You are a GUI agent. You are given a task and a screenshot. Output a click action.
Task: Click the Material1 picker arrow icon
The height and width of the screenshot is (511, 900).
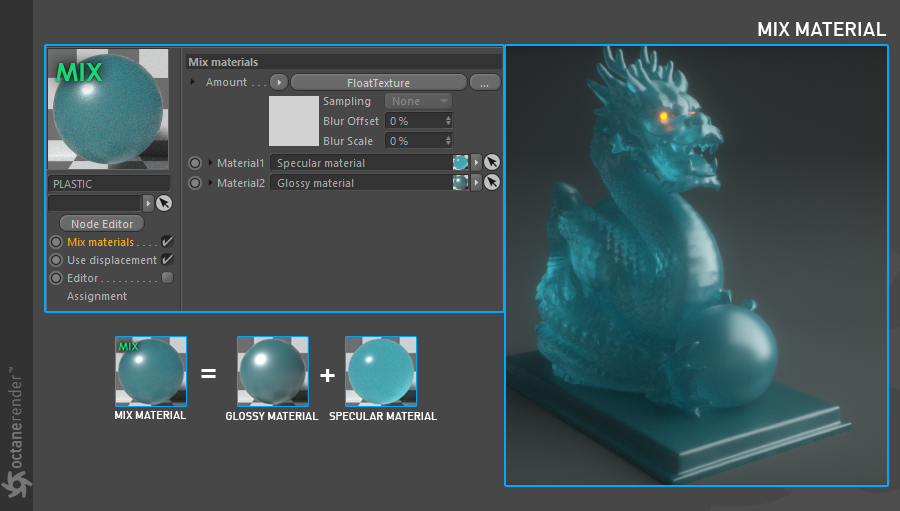492,162
